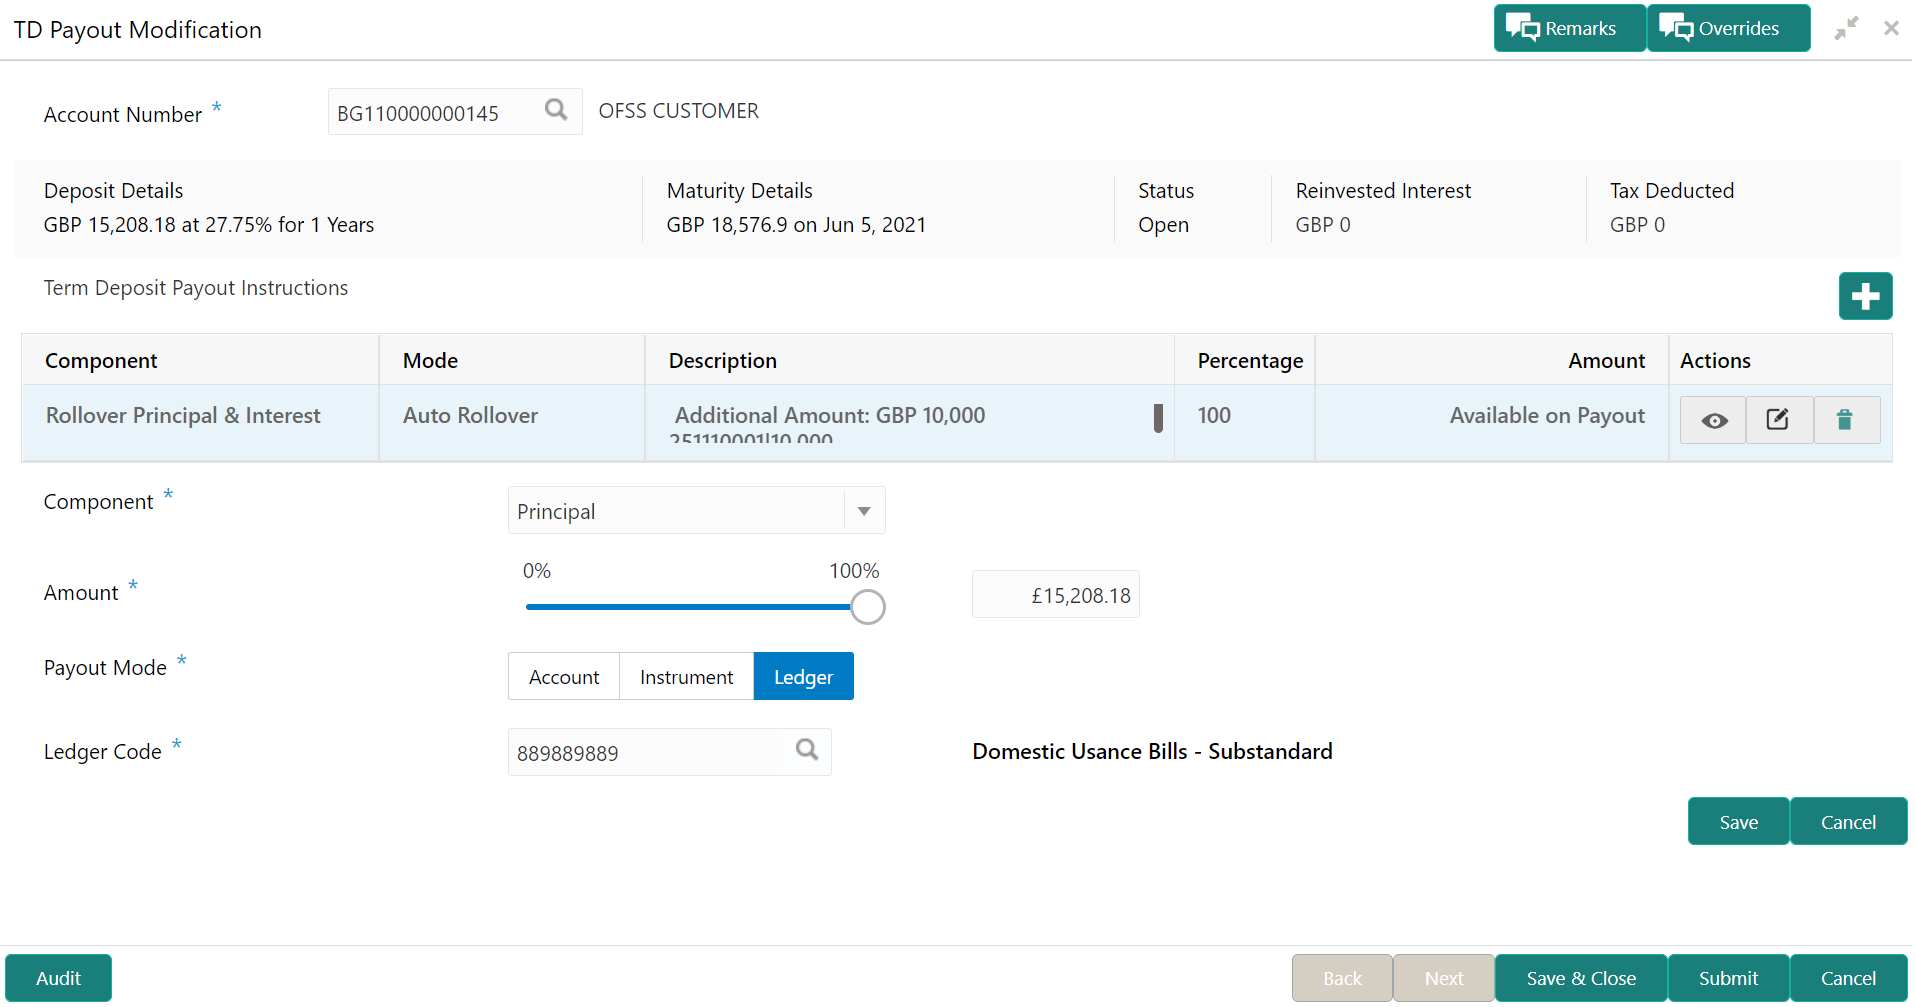Screen dimensions: 1916x1007
Task: Edit the Rollover Principal & Interest instruction
Action: click(x=1779, y=420)
